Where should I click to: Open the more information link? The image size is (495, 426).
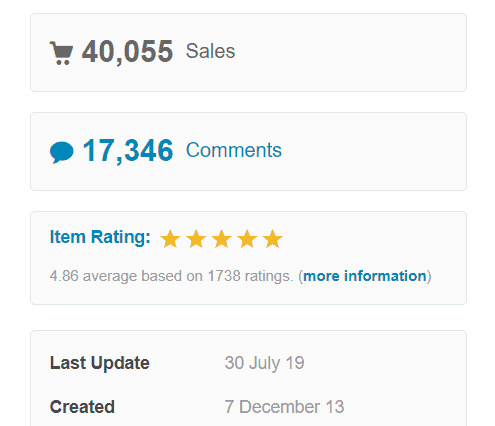(x=365, y=276)
